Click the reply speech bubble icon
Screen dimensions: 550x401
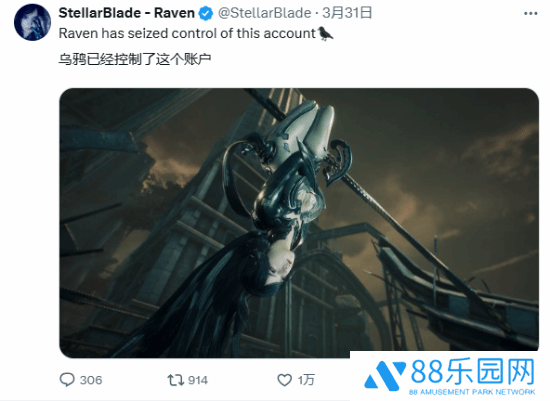(67, 380)
